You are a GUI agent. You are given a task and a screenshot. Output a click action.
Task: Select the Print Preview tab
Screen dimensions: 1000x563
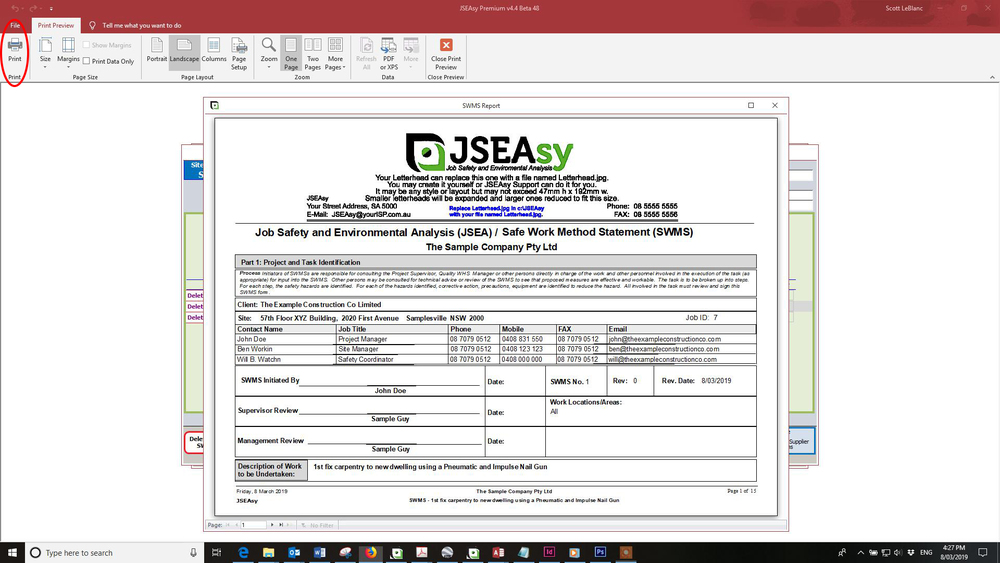pos(55,24)
